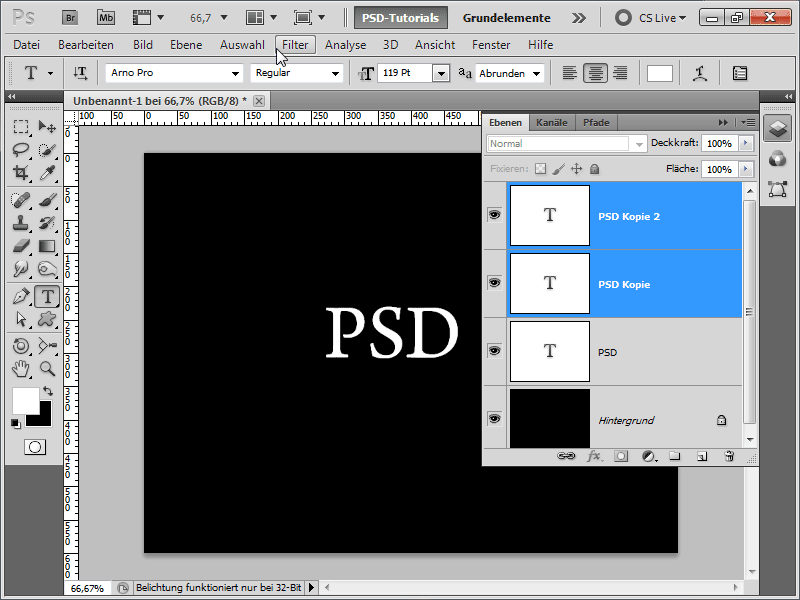Open the Auswahl menu
The height and width of the screenshot is (600, 800).
click(x=242, y=45)
